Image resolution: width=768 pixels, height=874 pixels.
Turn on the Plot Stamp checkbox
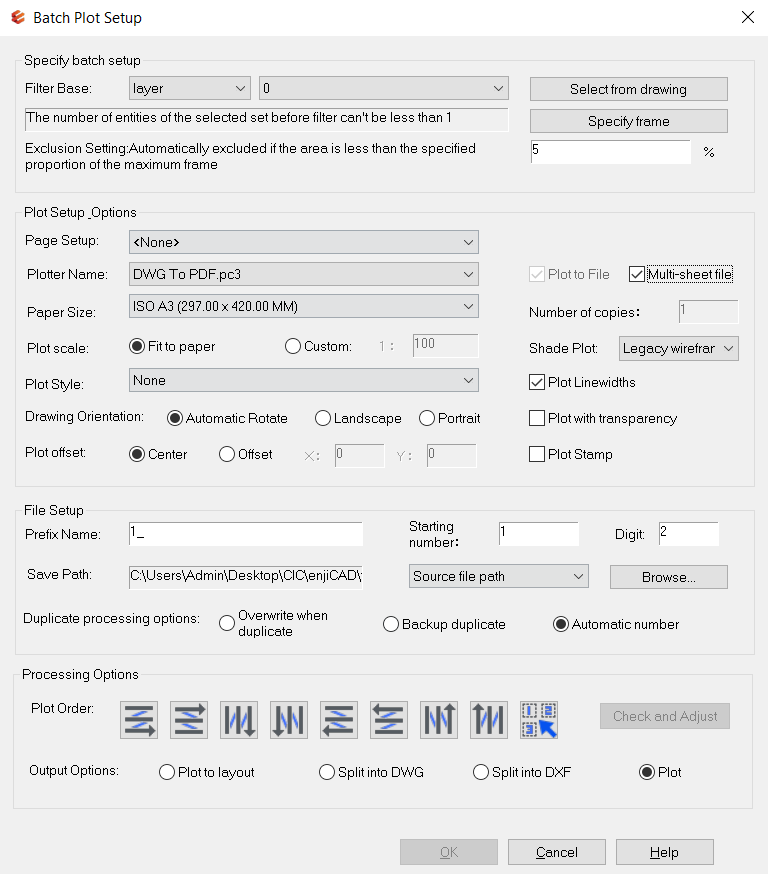pos(537,454)
